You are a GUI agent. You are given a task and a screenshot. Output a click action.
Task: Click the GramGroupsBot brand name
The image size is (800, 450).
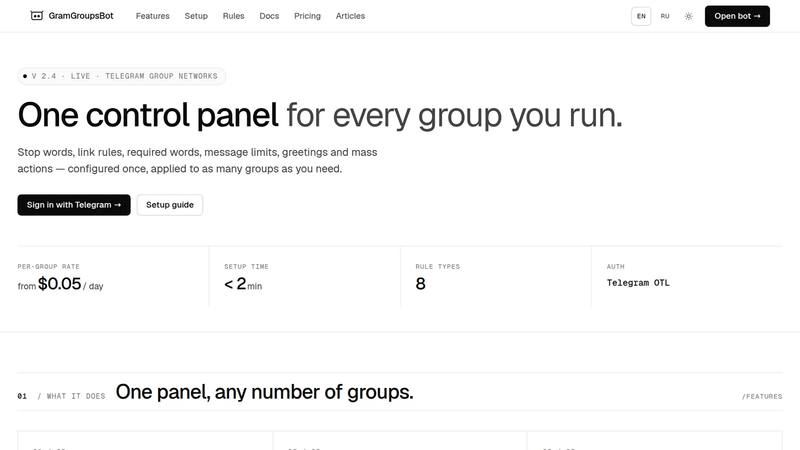coord(81,16)
